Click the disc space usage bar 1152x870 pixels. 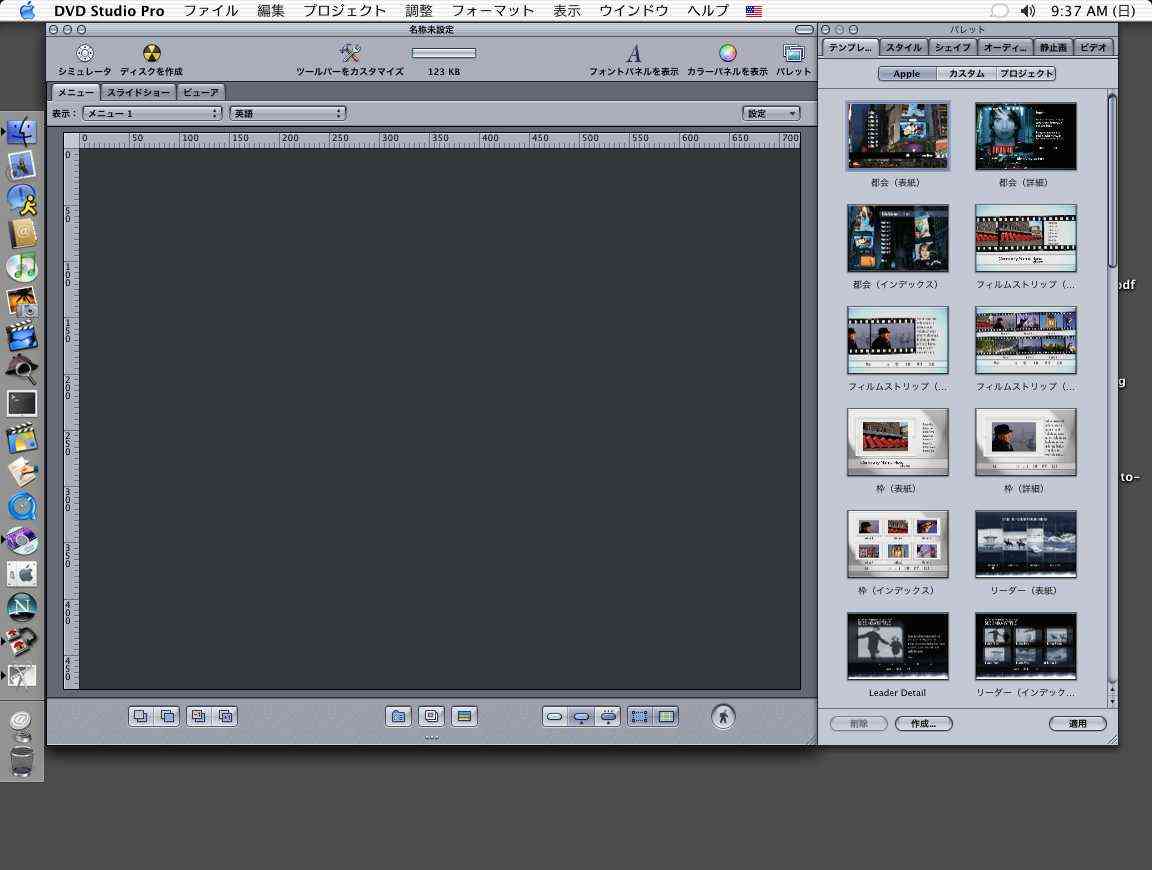444,53
